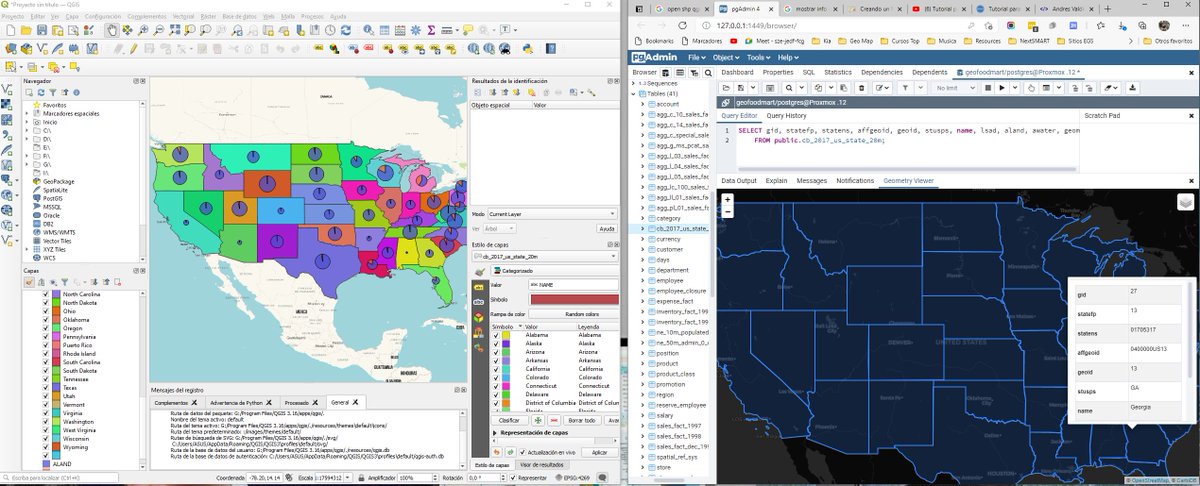The width and height of the screenshot is (1200, 486).
Task: Open the Tools menu in pgAdmin
Action: [758, 57]
